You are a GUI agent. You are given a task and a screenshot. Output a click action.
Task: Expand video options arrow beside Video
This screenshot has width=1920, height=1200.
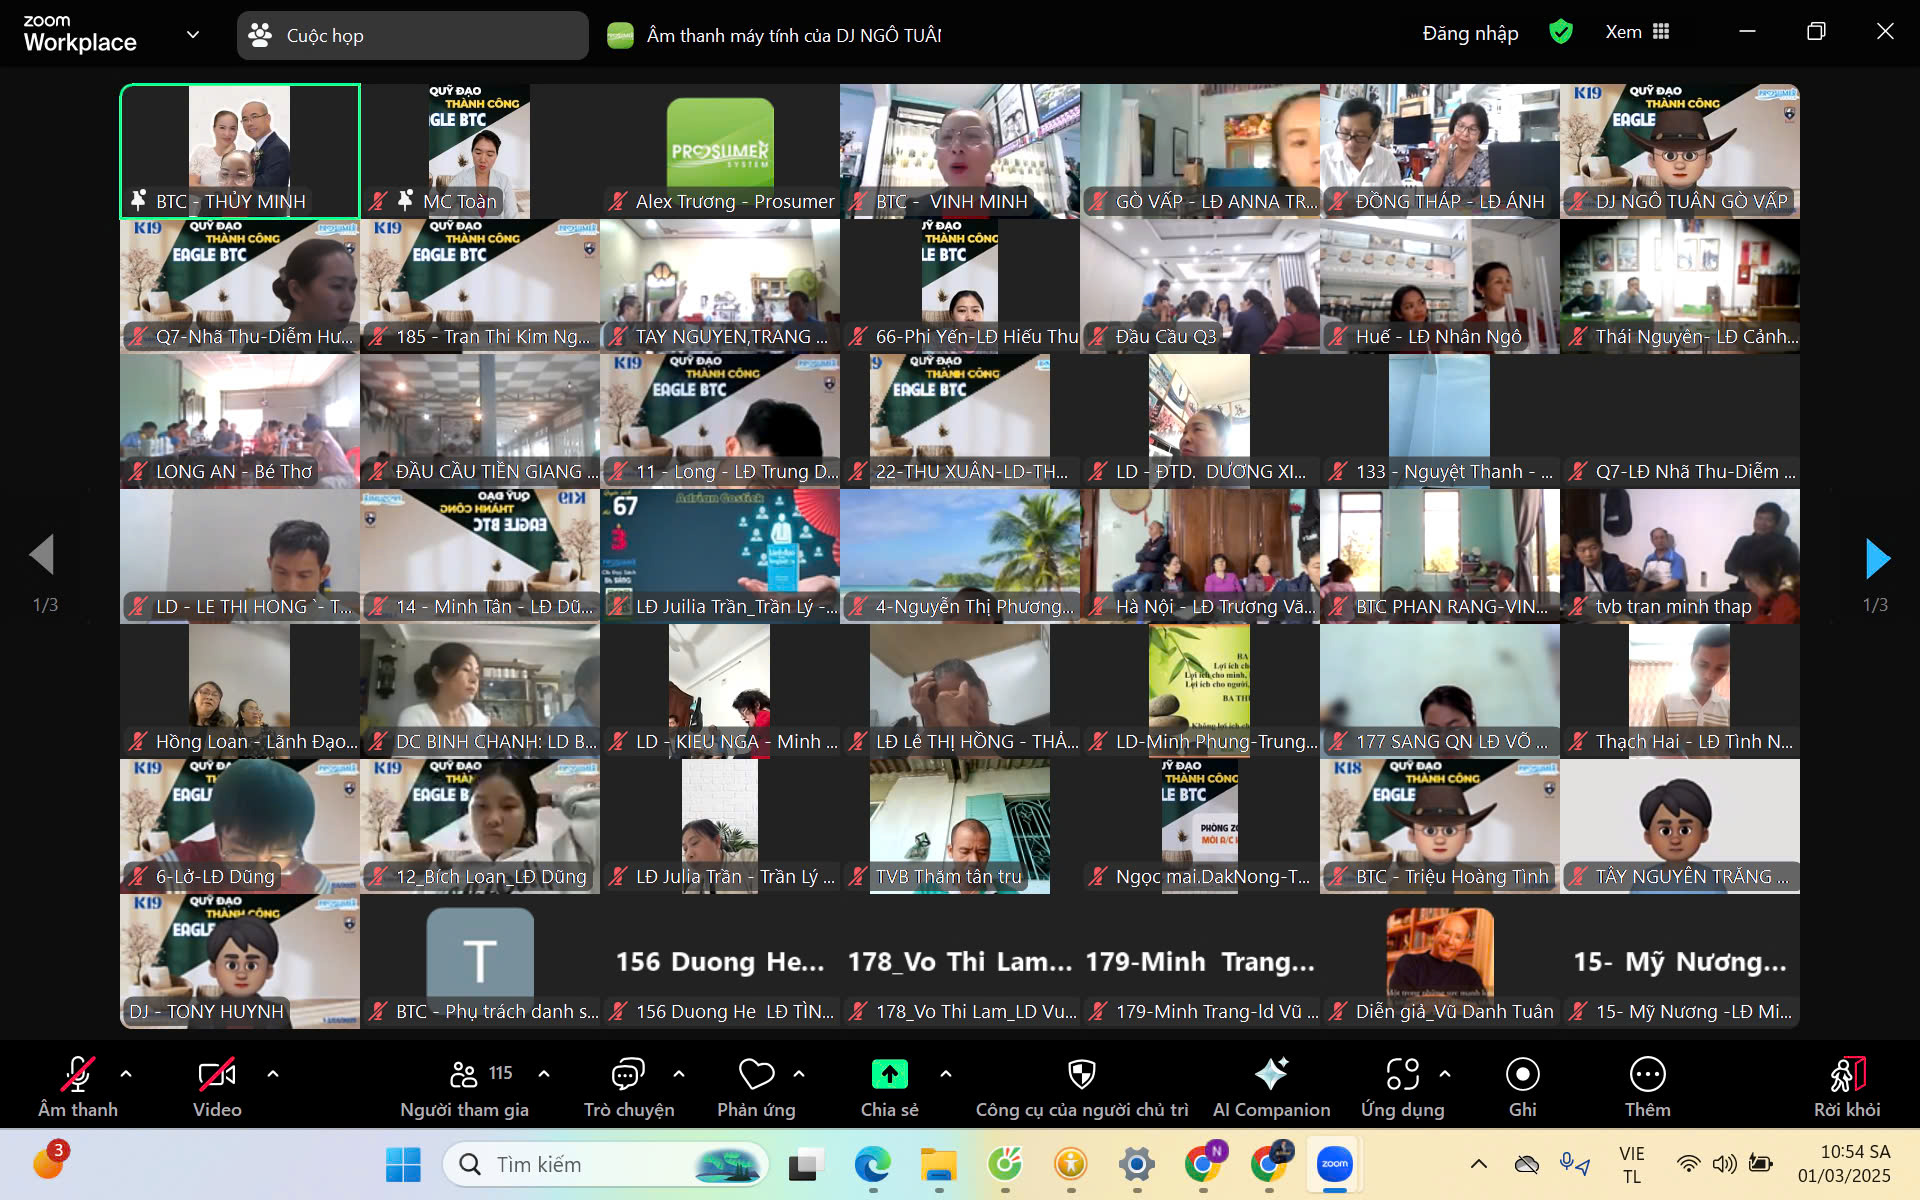pyautogui.click(x=273, y=1074)
